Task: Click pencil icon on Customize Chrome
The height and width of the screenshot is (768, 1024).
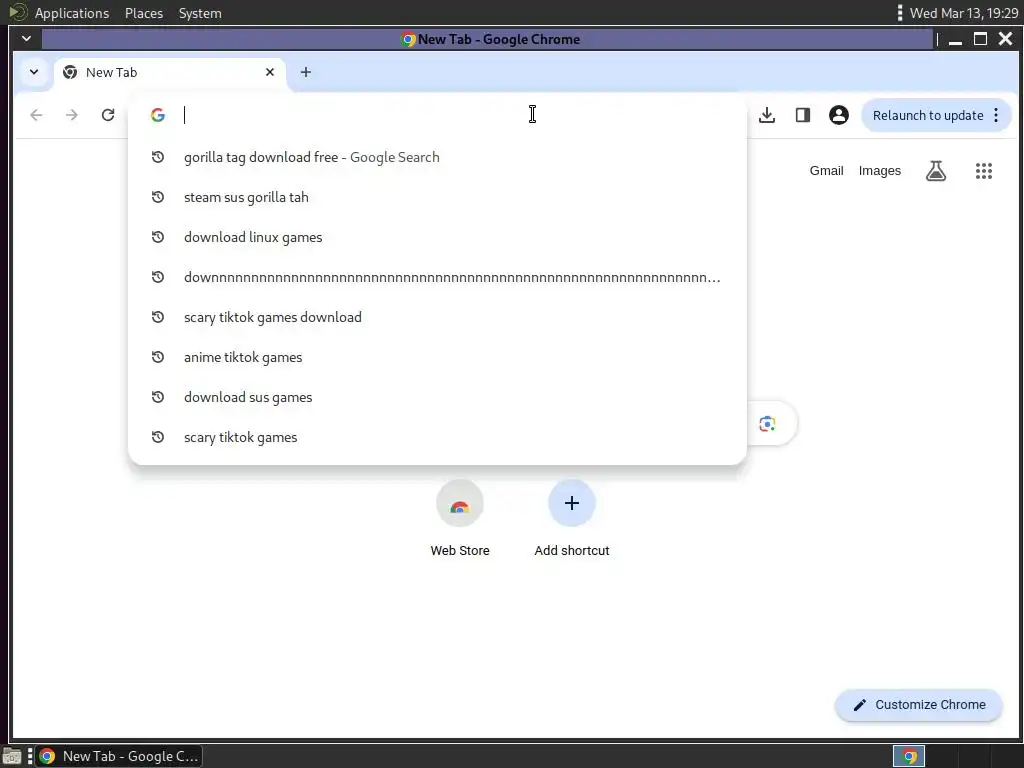Action: [860, 705]
